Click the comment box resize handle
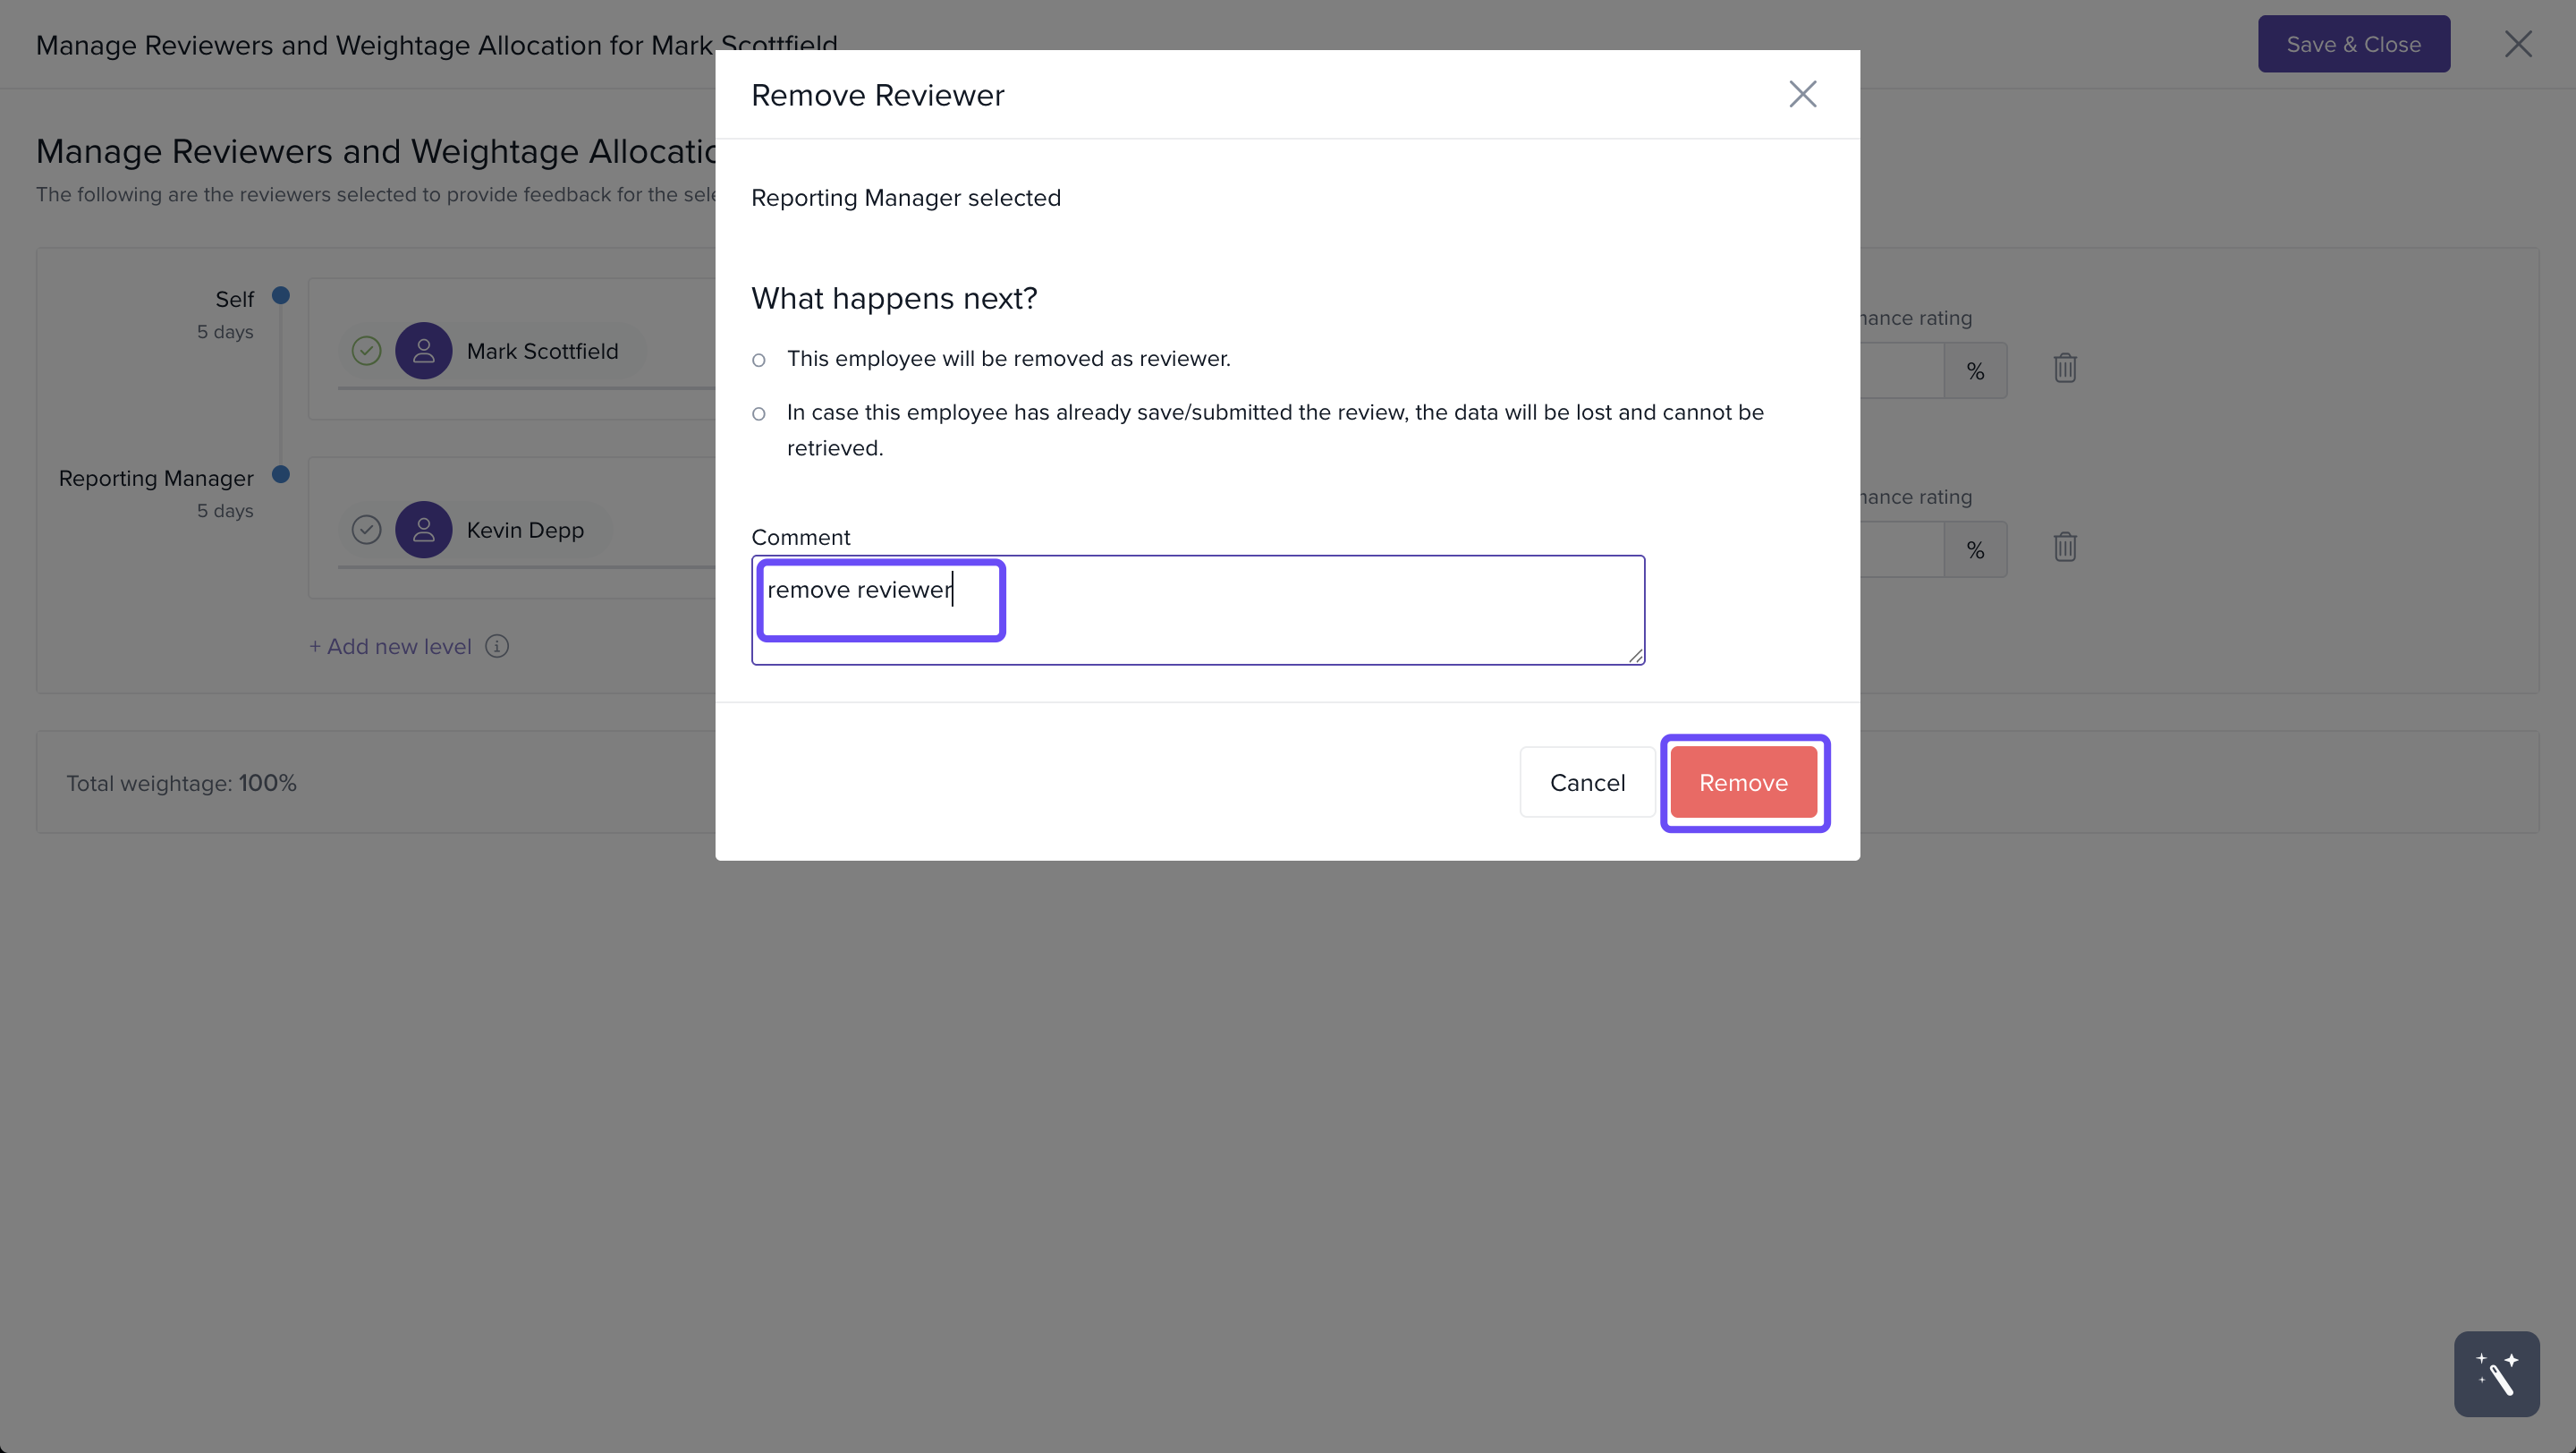2576x1453 pixels. (1635, 655)
